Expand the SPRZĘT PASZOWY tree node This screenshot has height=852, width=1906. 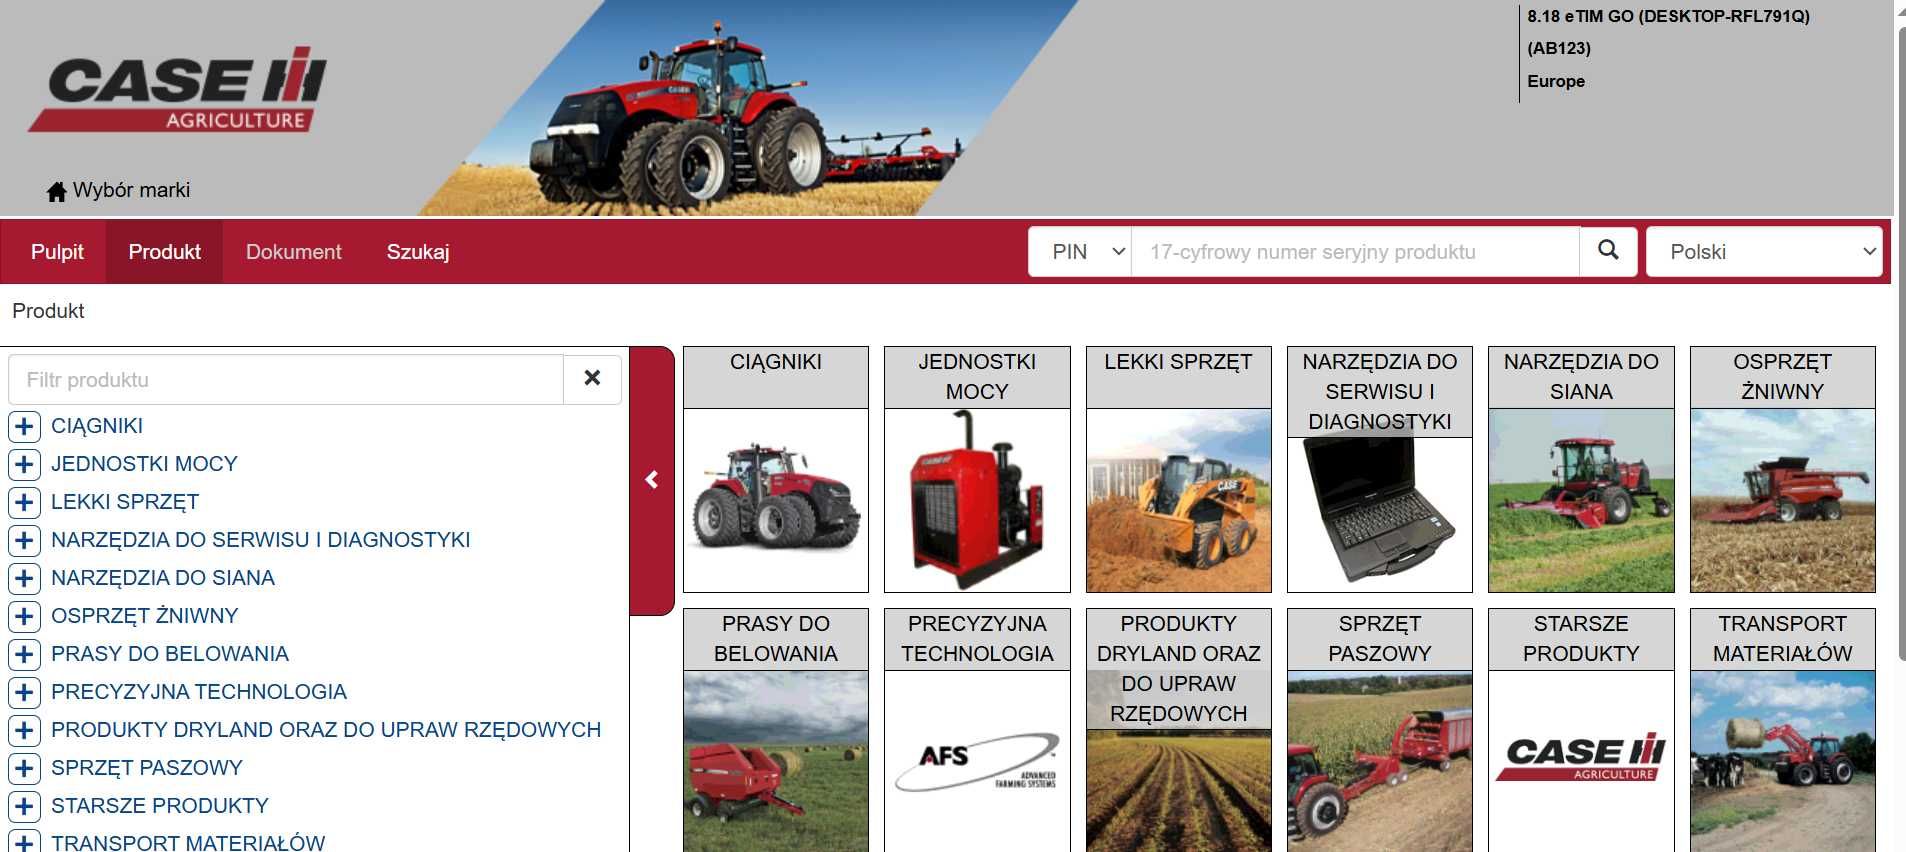[x=24, y=768]
